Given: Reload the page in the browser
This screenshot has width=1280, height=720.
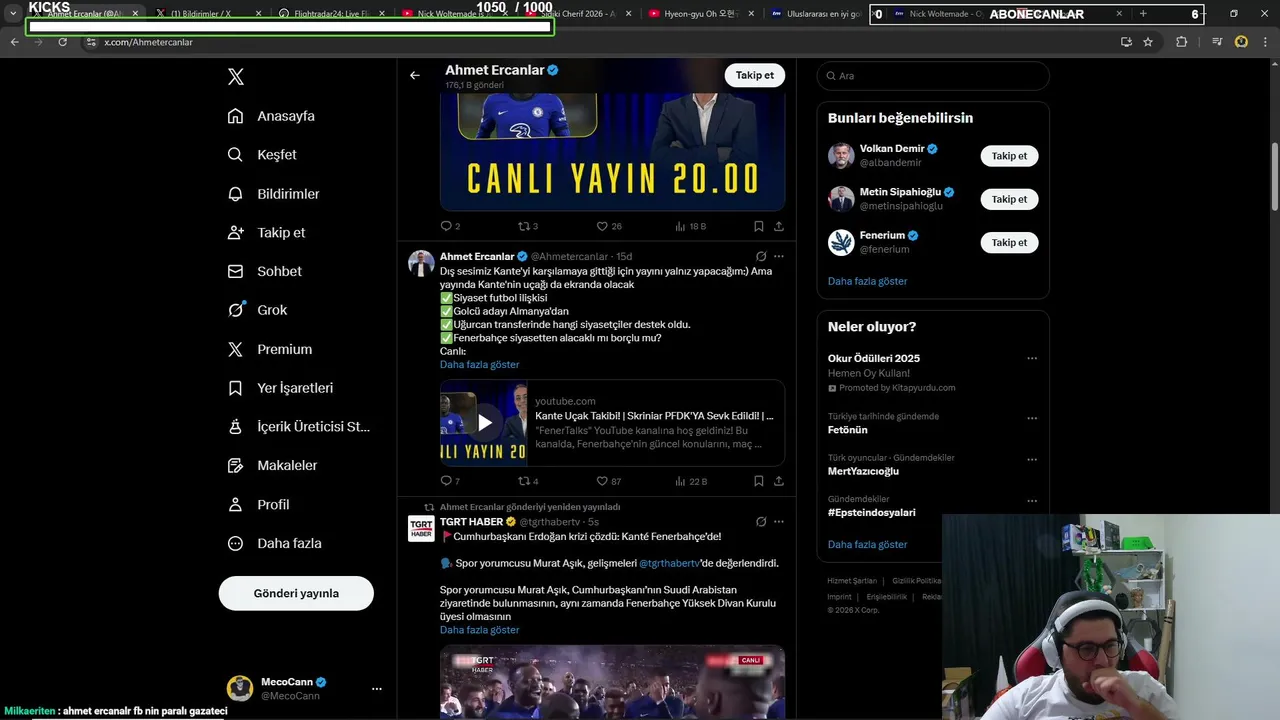Looking at the screenshot, I should pos(62,42).
